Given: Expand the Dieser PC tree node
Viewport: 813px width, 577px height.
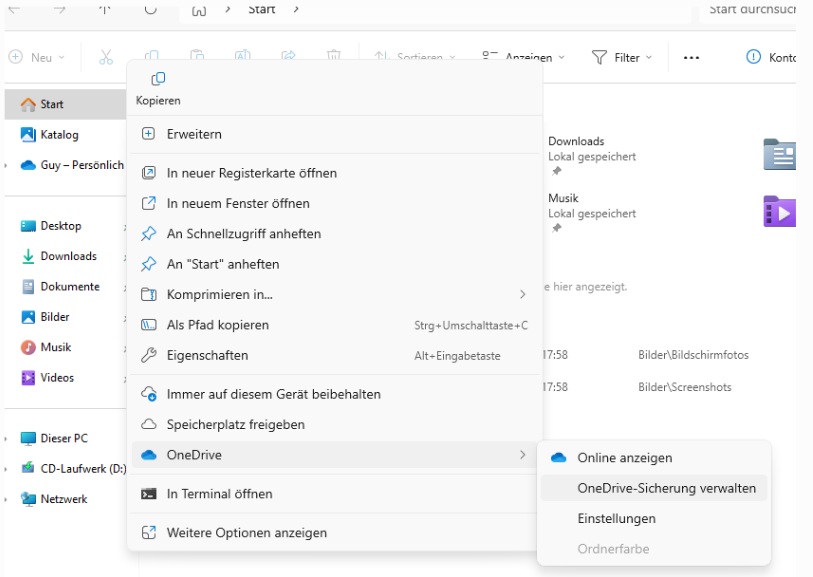Looking at the screenshot, I should 6,439.
